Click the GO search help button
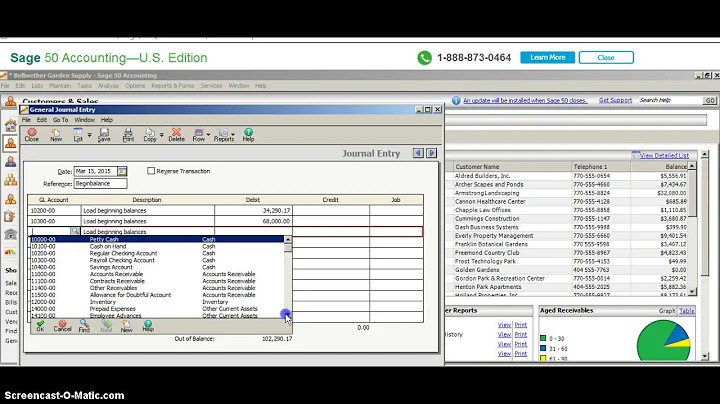The height and width of the screenshot is (404, 720). point(710,100)
